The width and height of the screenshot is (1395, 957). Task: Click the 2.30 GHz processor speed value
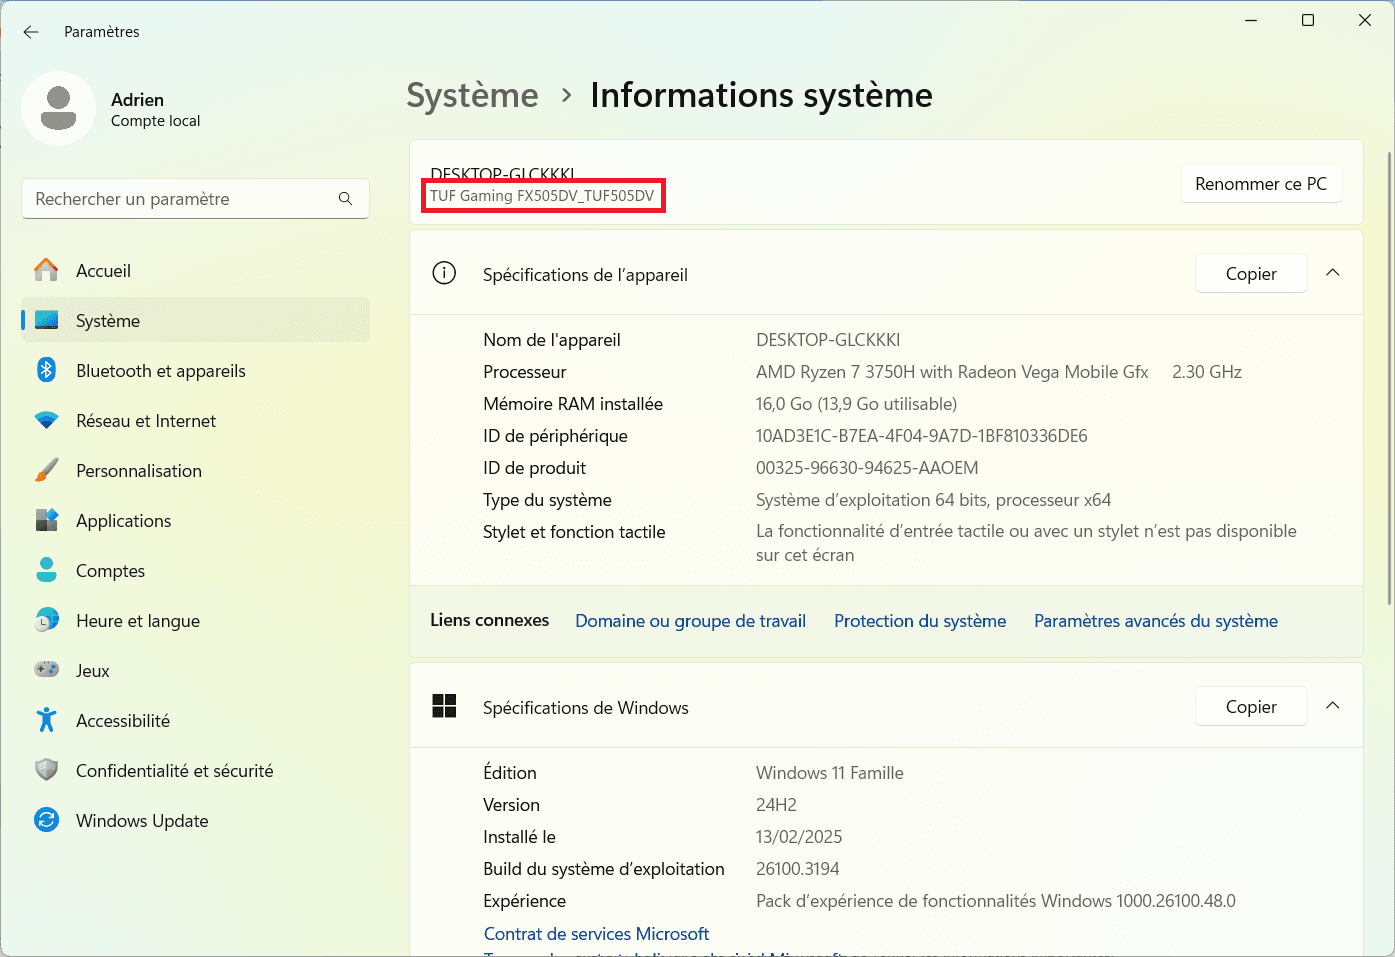click(x=1207, y=372)
